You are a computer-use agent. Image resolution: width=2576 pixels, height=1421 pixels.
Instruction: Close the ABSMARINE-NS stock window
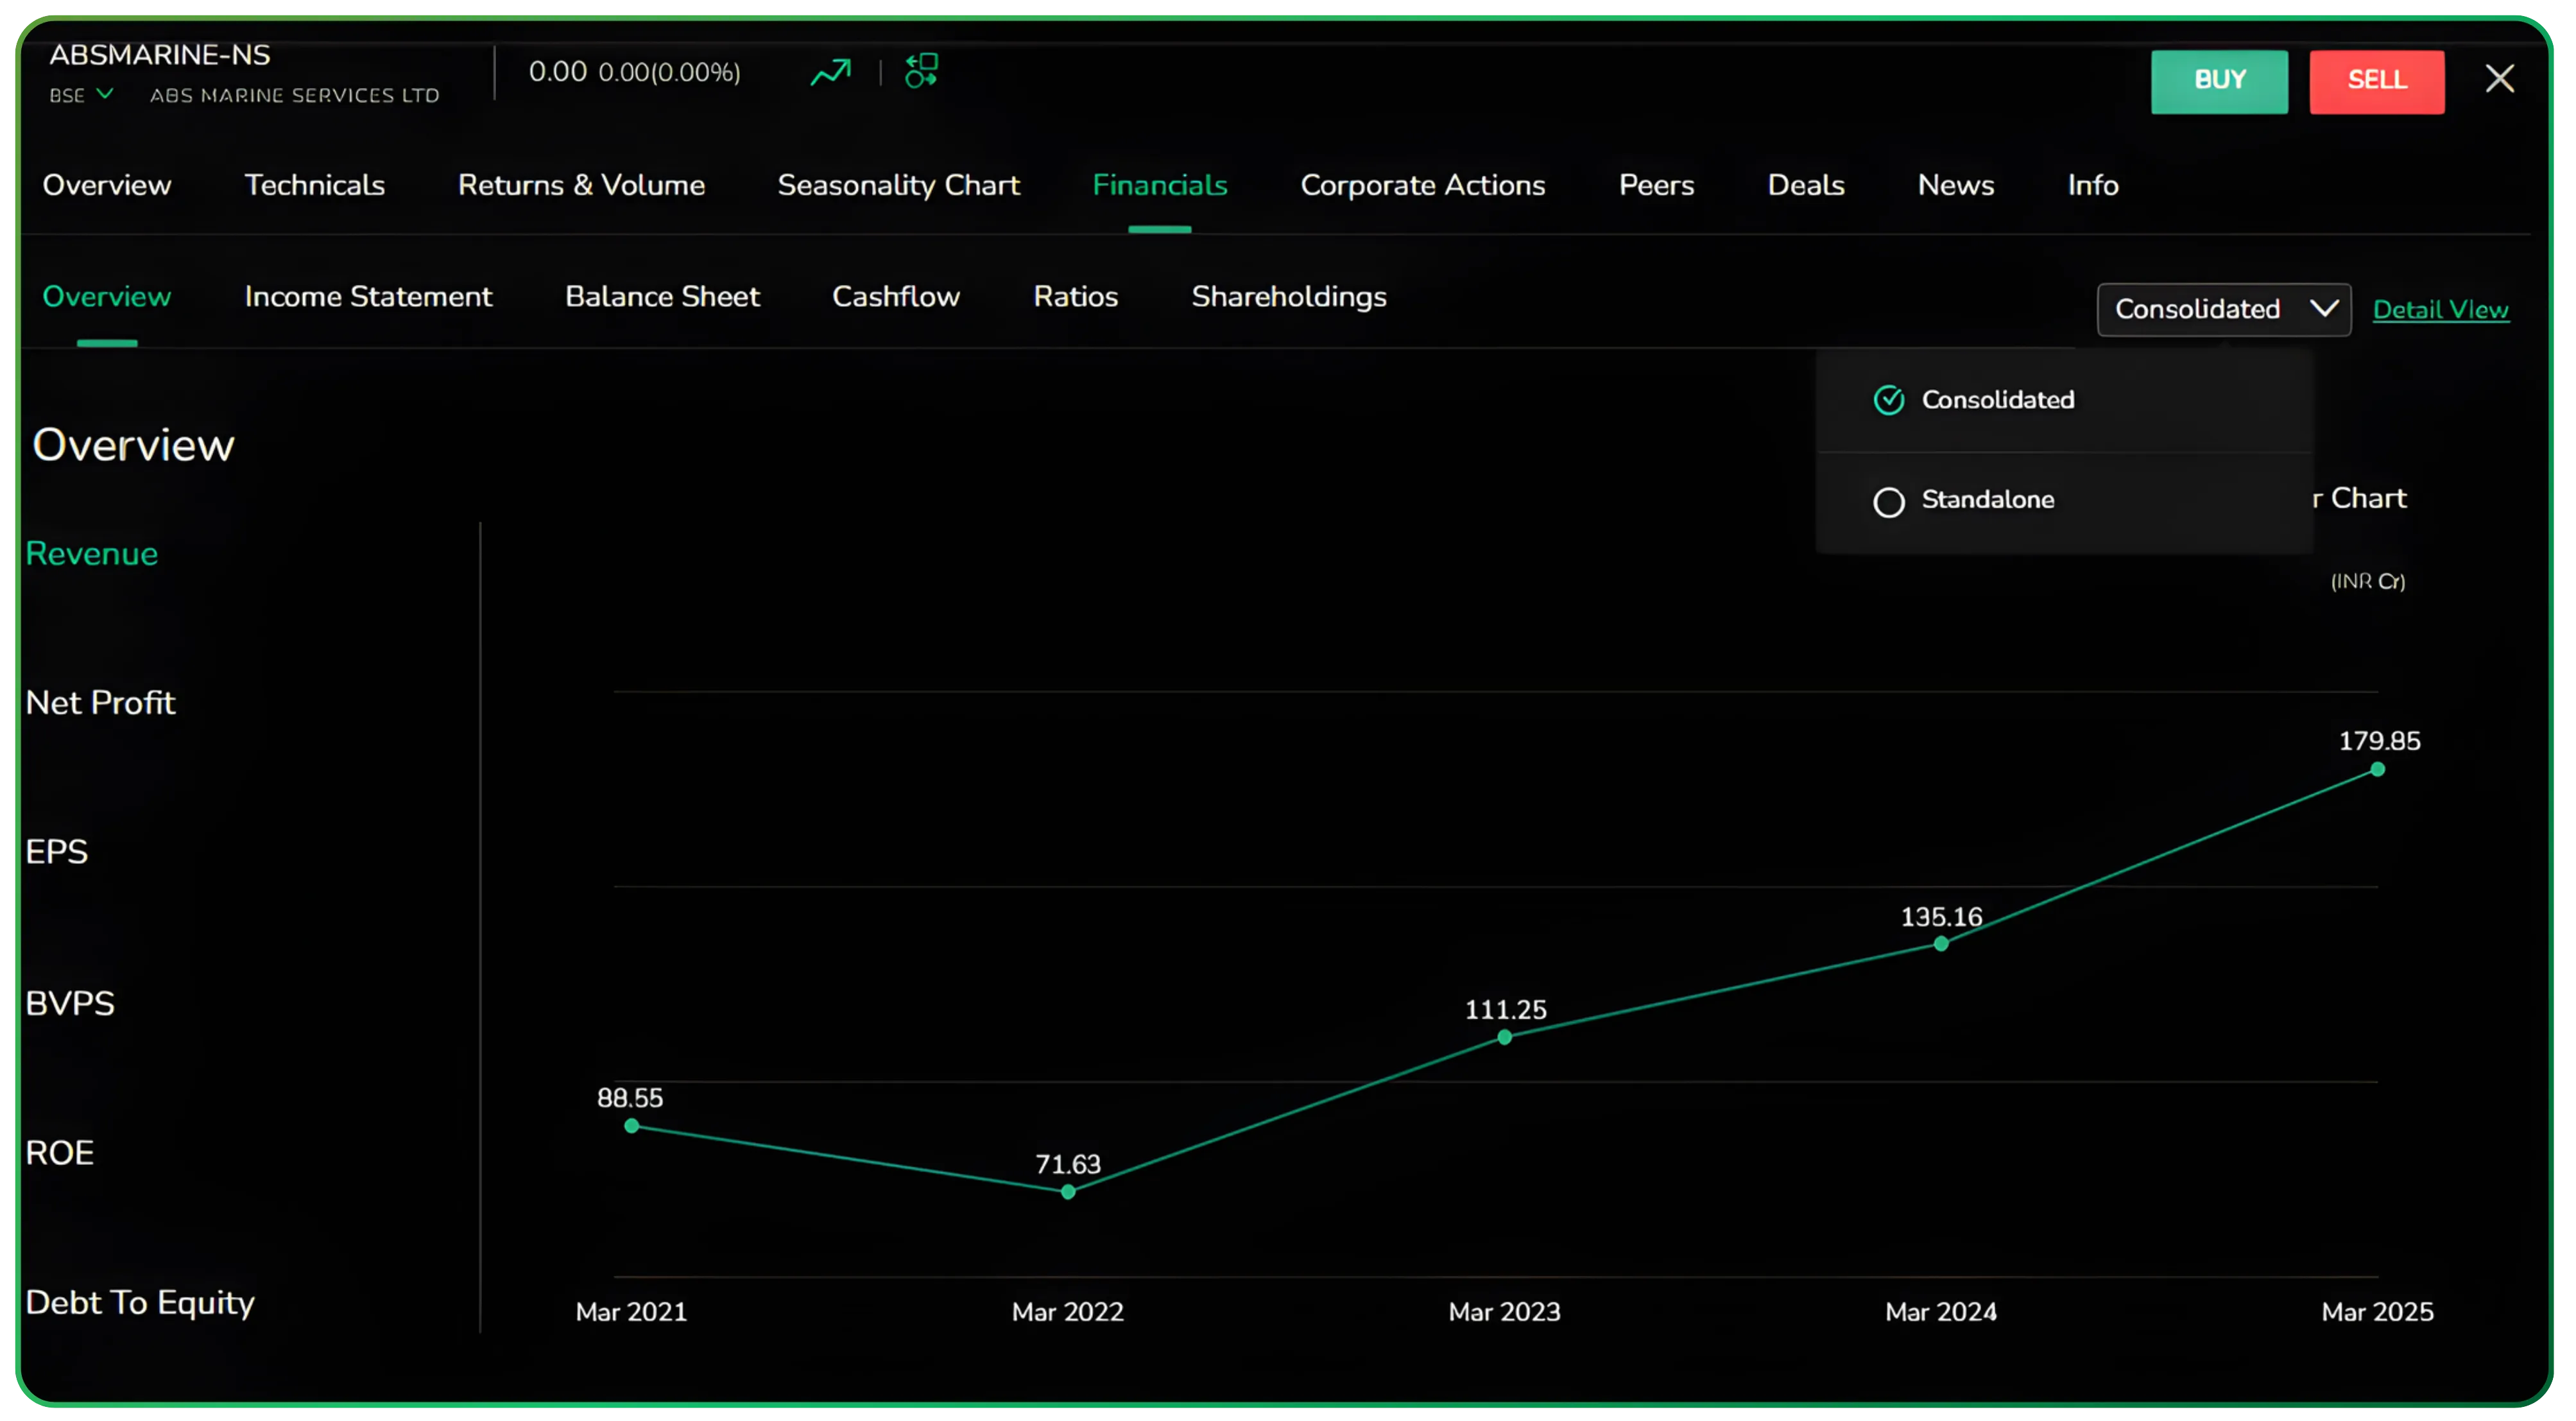point(2500,78)
